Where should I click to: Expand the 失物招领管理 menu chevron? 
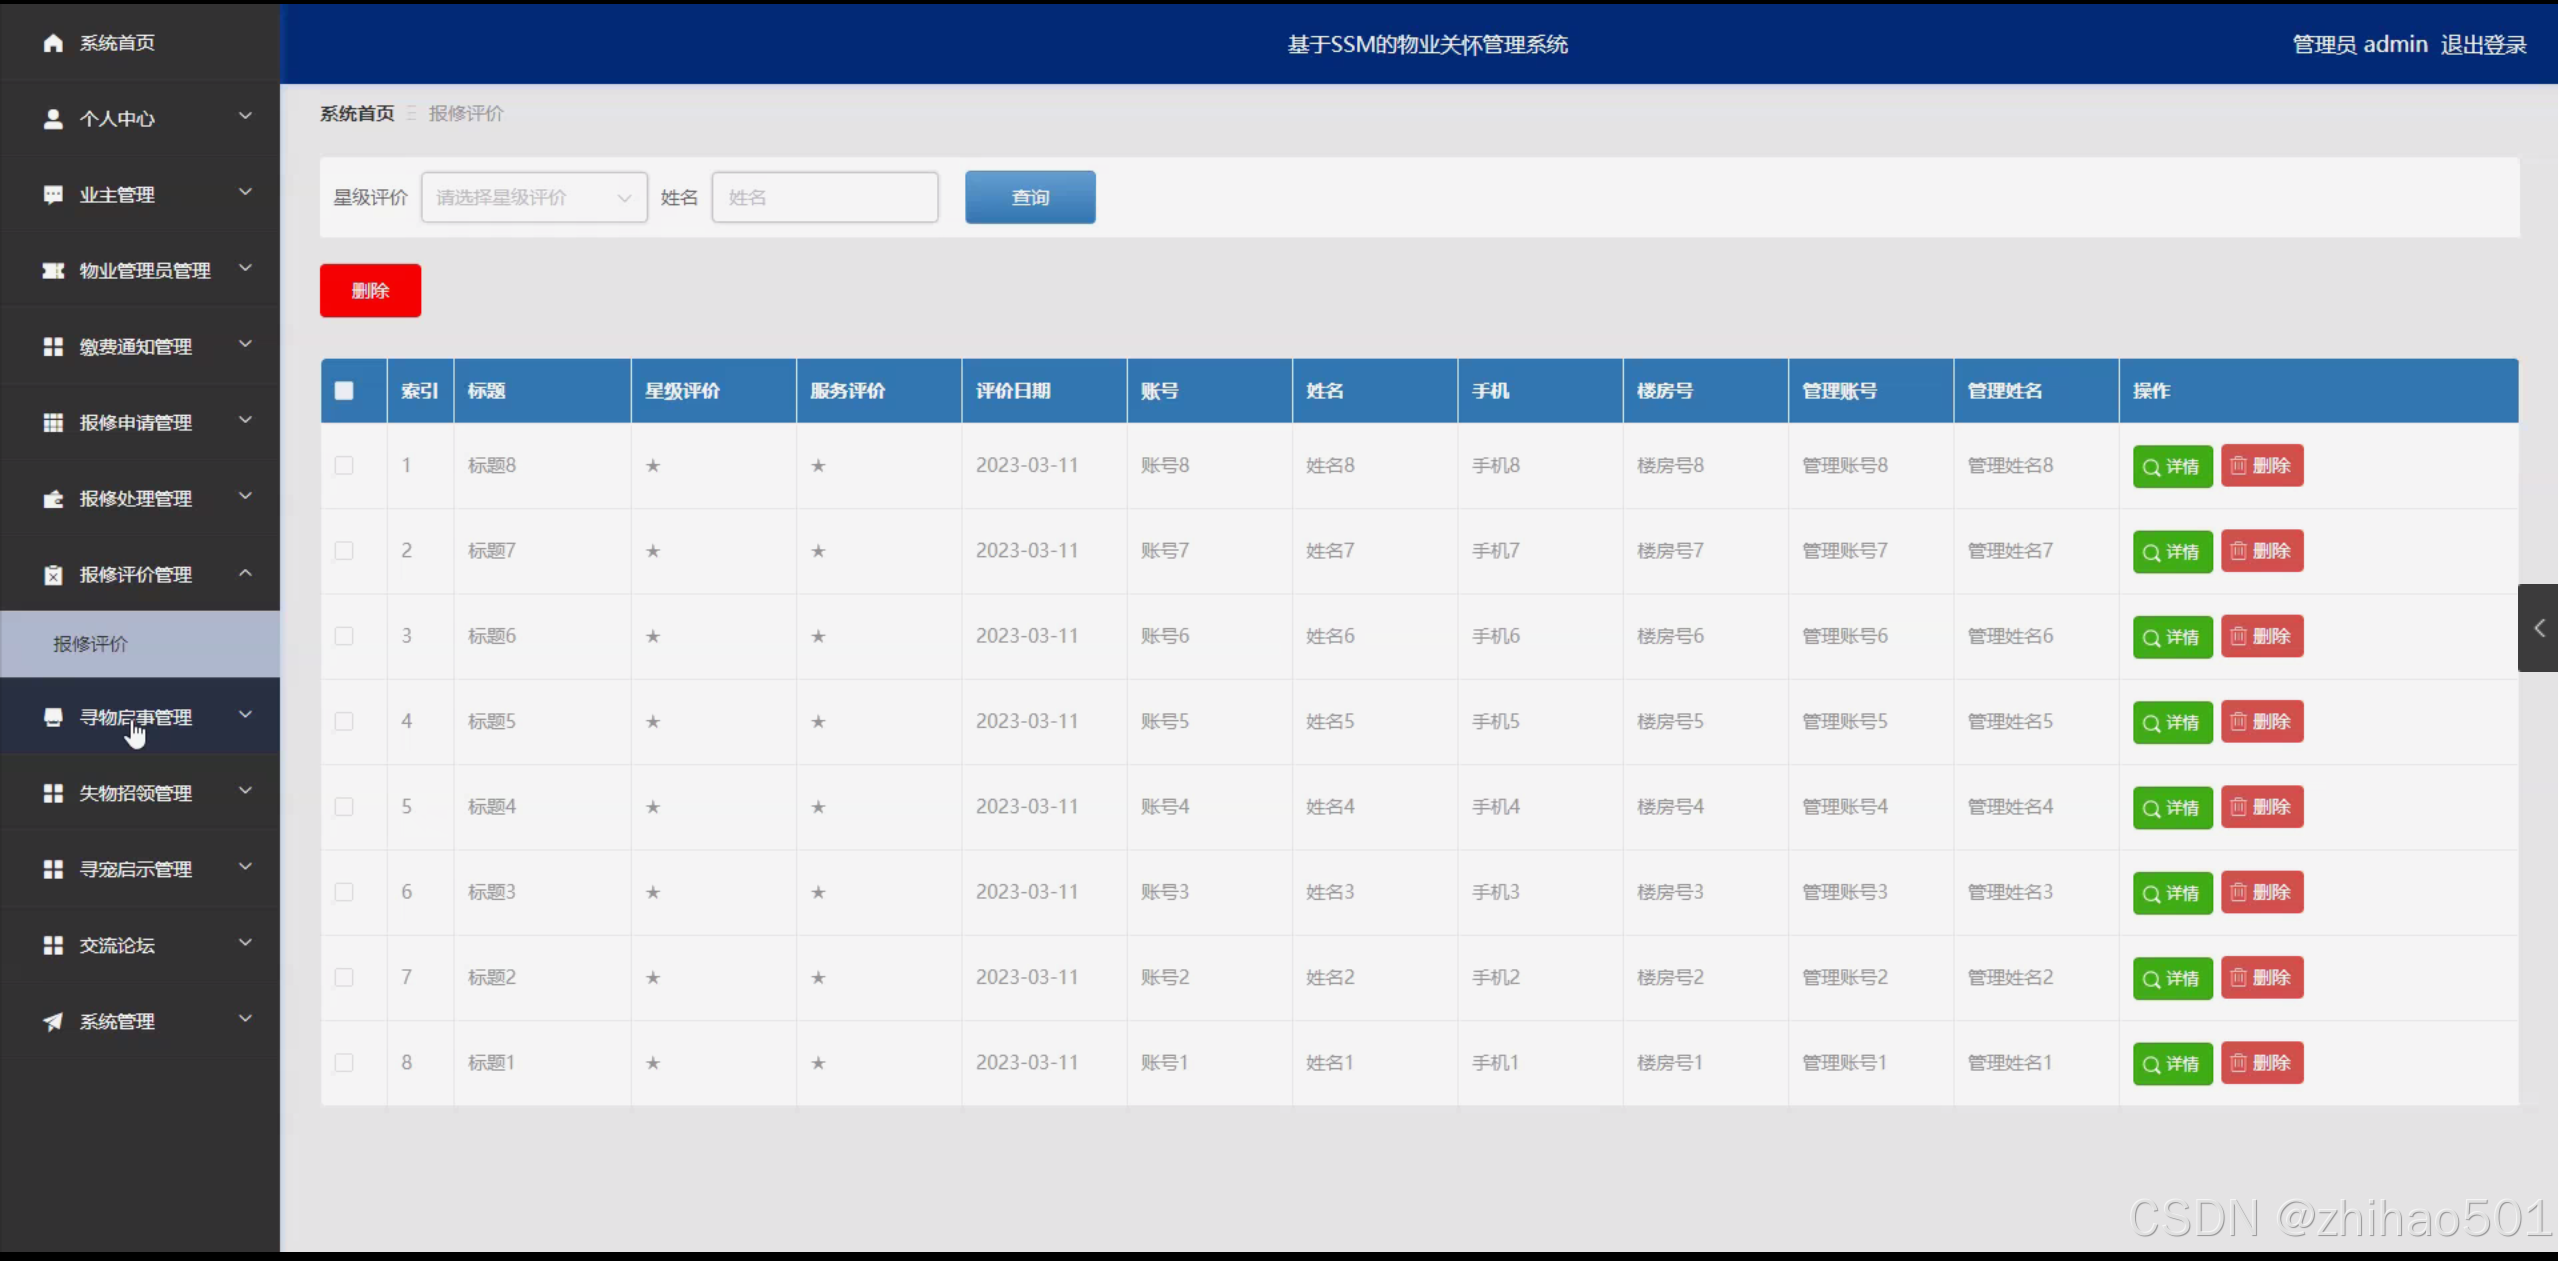tap(245, 791)
